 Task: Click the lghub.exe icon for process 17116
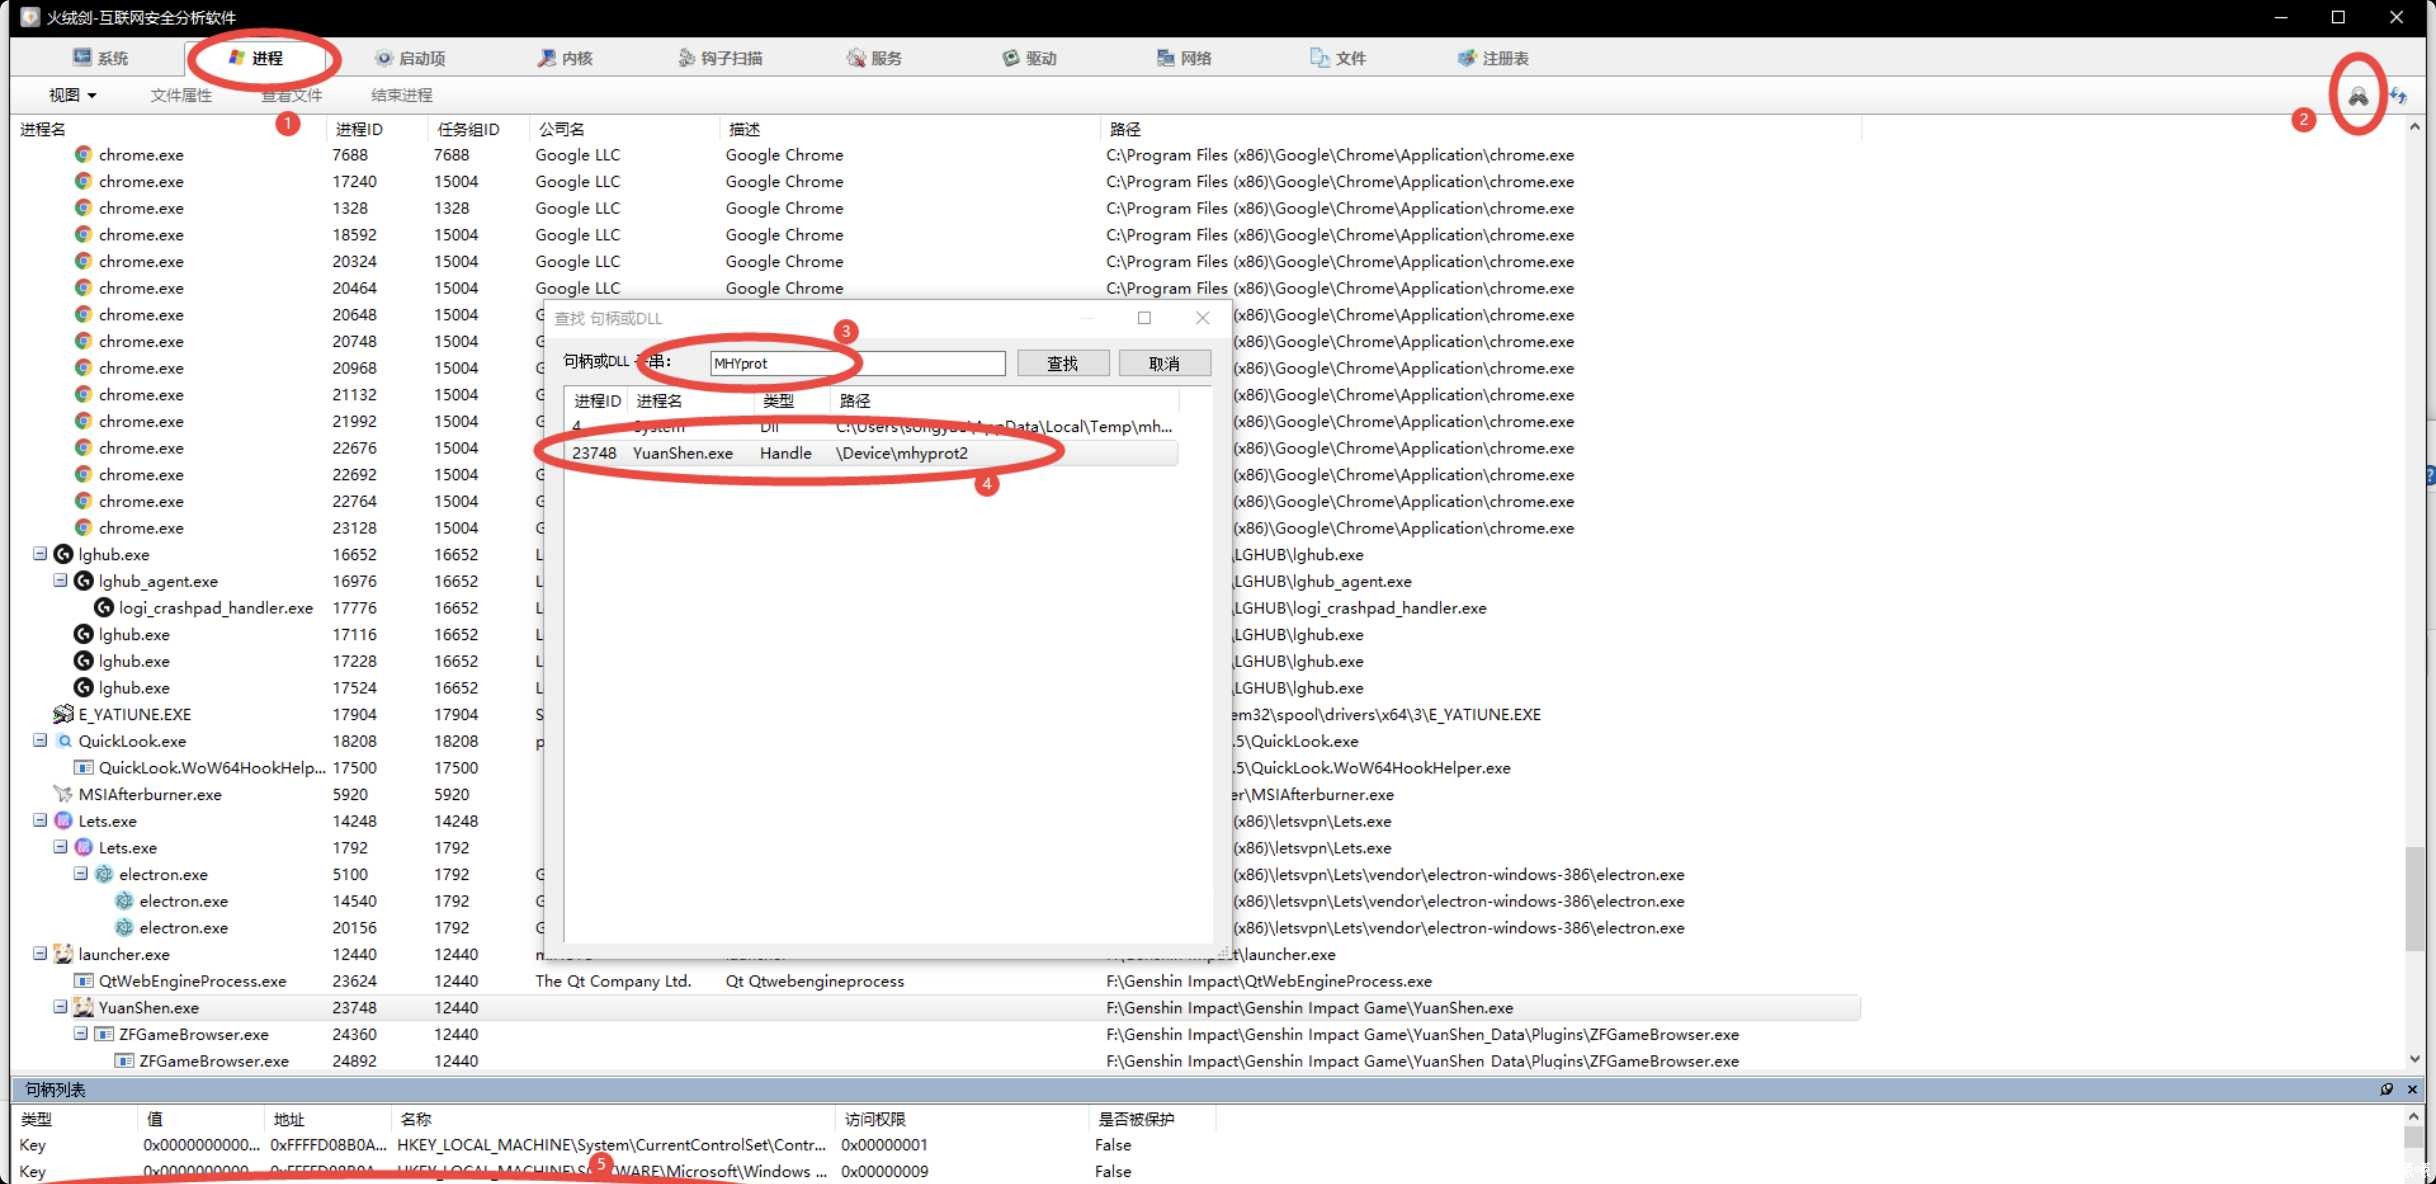tap(83, 634)
